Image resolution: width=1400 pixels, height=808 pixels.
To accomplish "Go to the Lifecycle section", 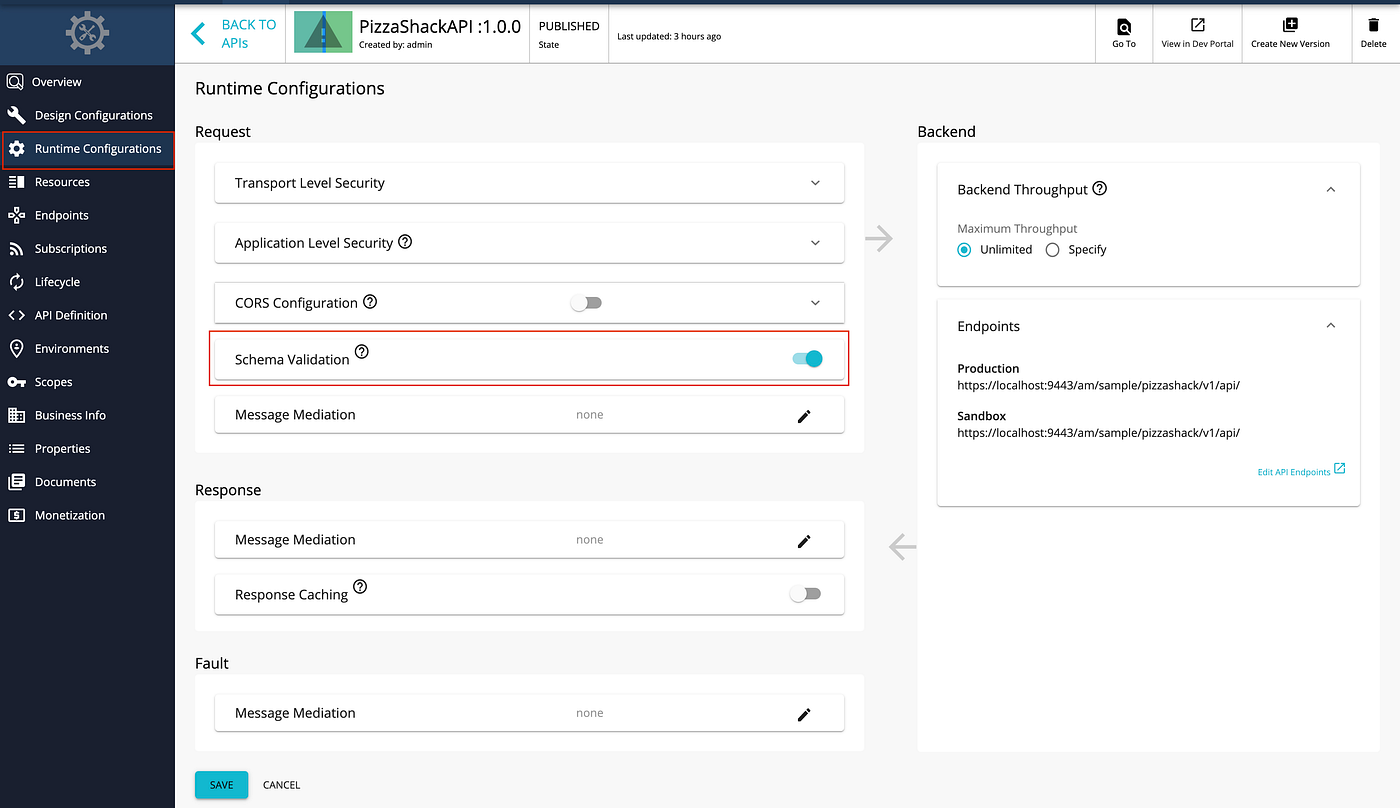I will point(59,281).
